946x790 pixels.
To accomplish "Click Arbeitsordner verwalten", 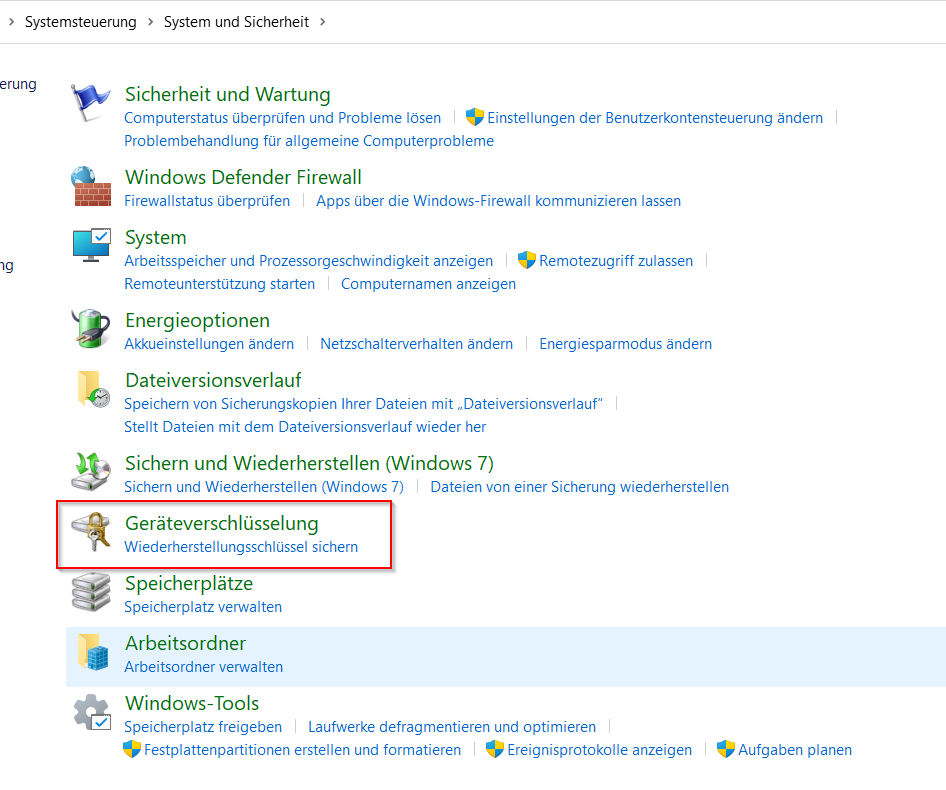I will click(x=203, y=667).
